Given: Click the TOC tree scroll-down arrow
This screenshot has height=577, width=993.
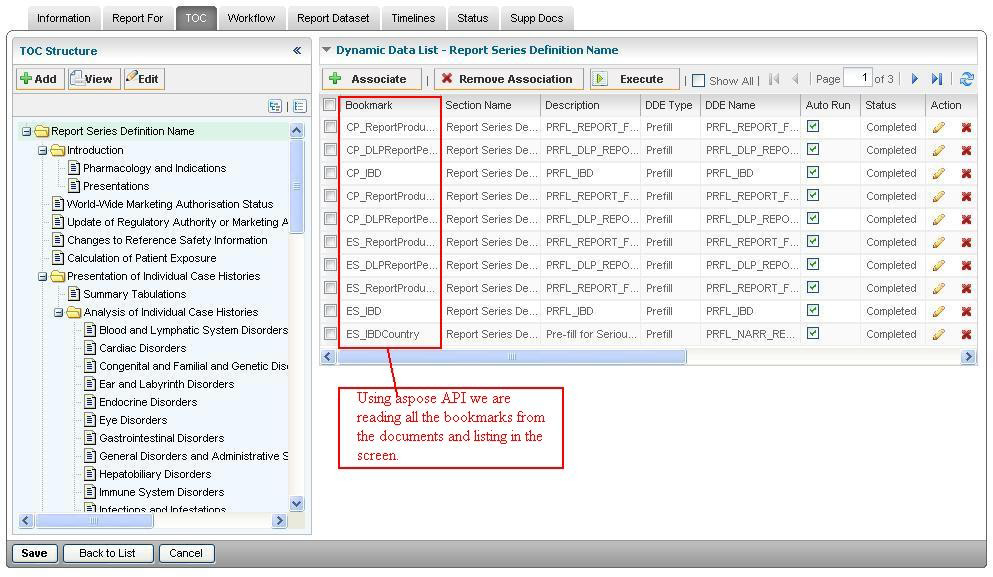Looking at the screenshot, I should (x=296, y=504).
